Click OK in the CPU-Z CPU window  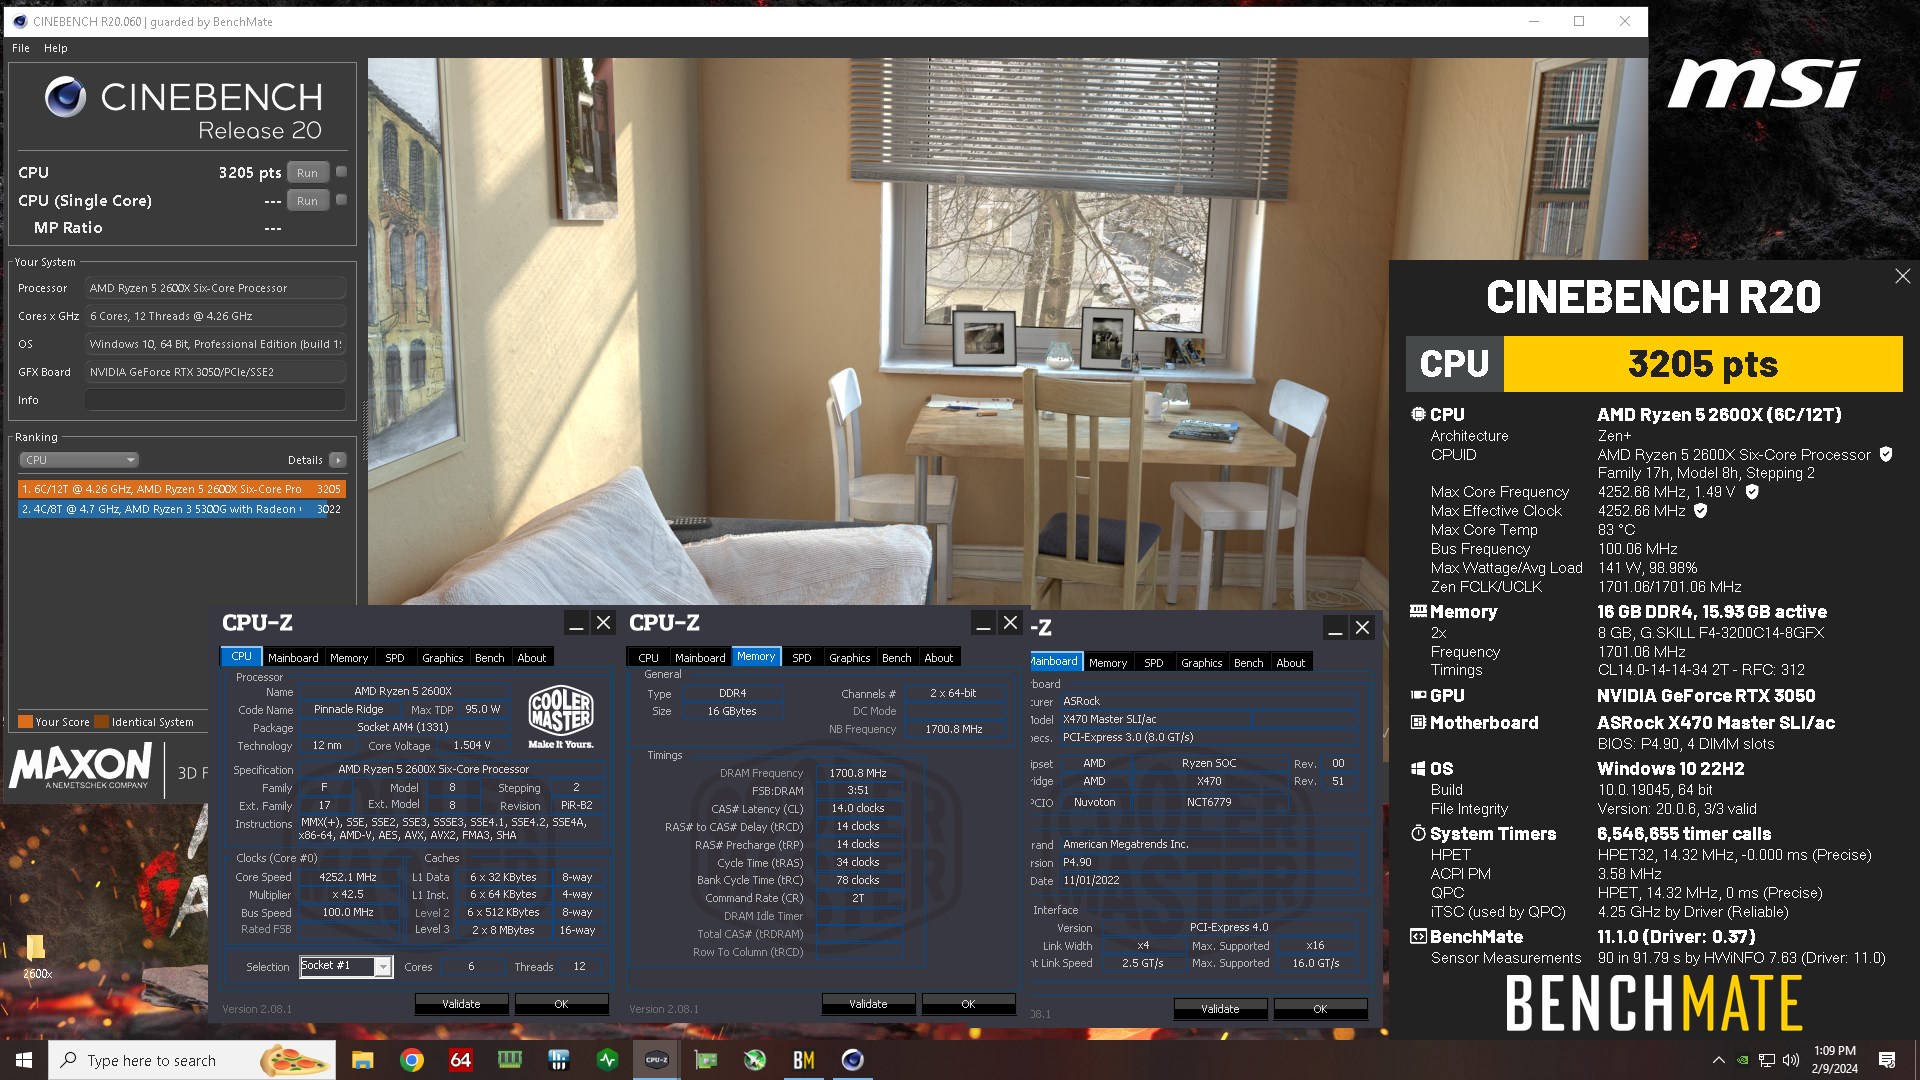coord(561,1004)
